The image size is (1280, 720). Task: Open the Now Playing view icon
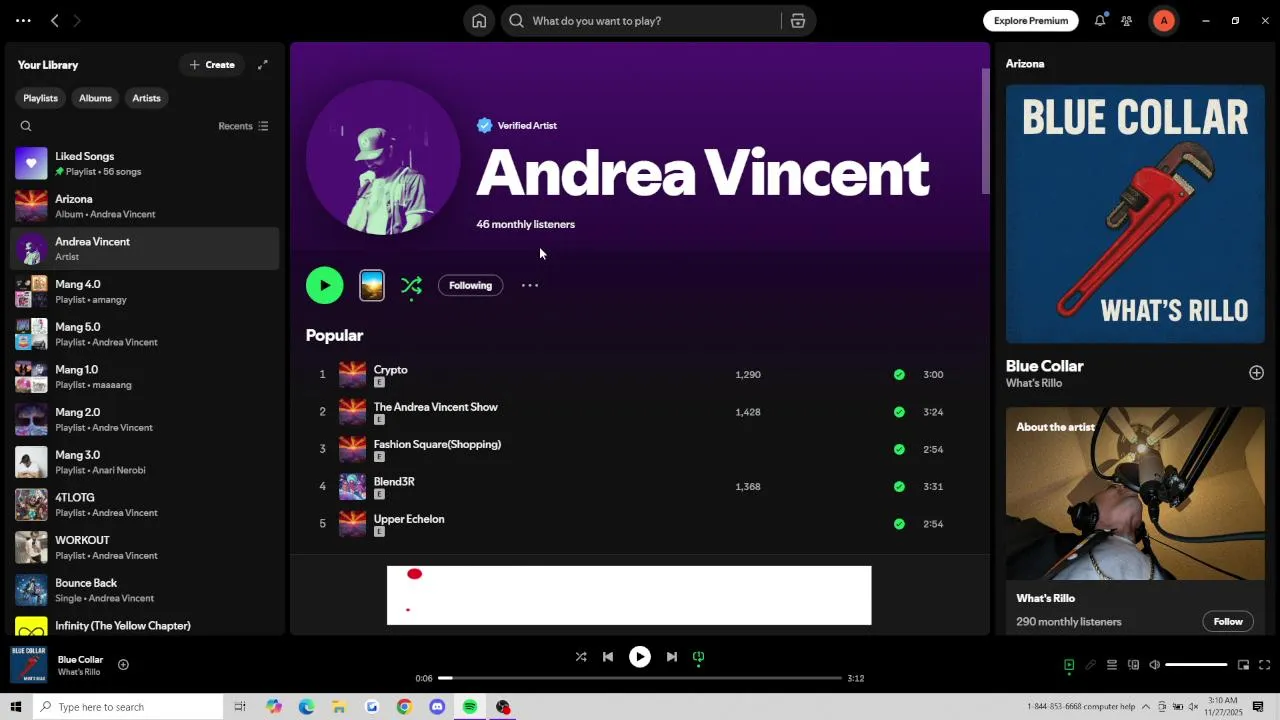pos(1069,665)
